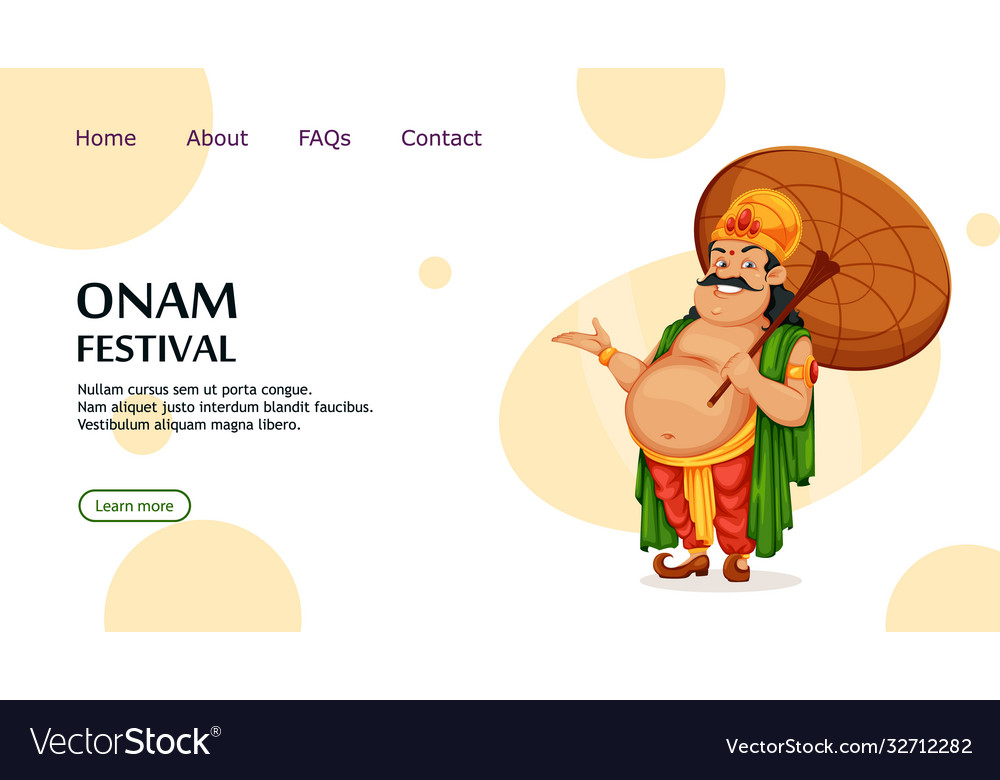Open the Home navigation link

(x=105, y=138)
